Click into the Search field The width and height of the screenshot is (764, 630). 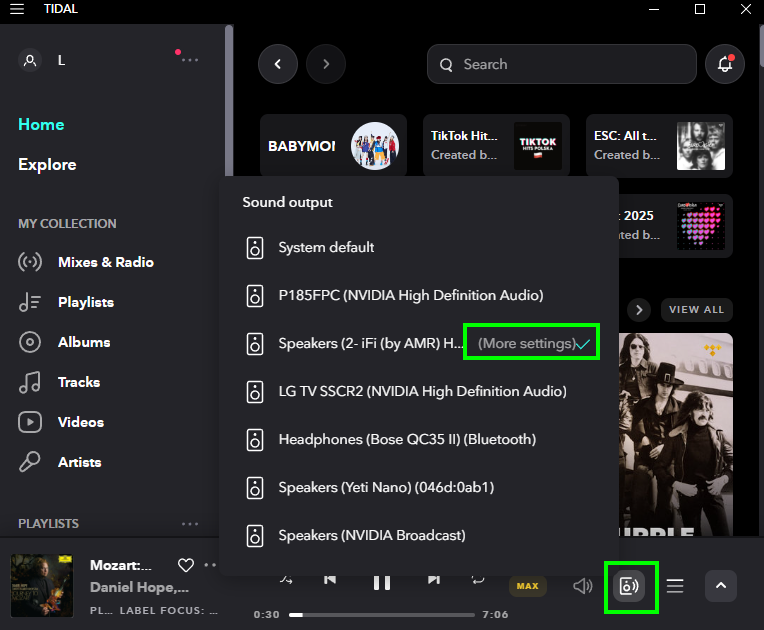(x=561, y=64)
